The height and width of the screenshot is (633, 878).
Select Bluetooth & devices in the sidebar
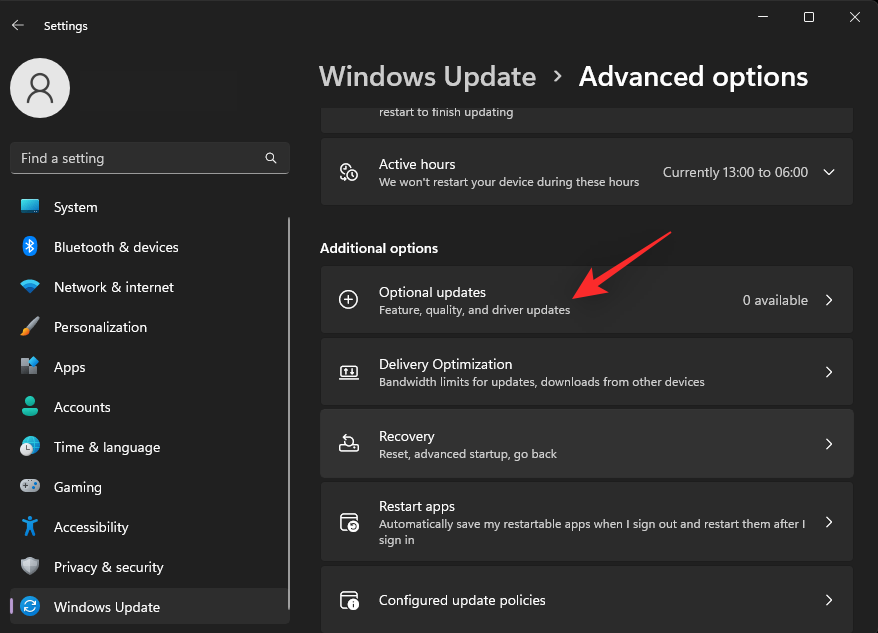[116, 247]
